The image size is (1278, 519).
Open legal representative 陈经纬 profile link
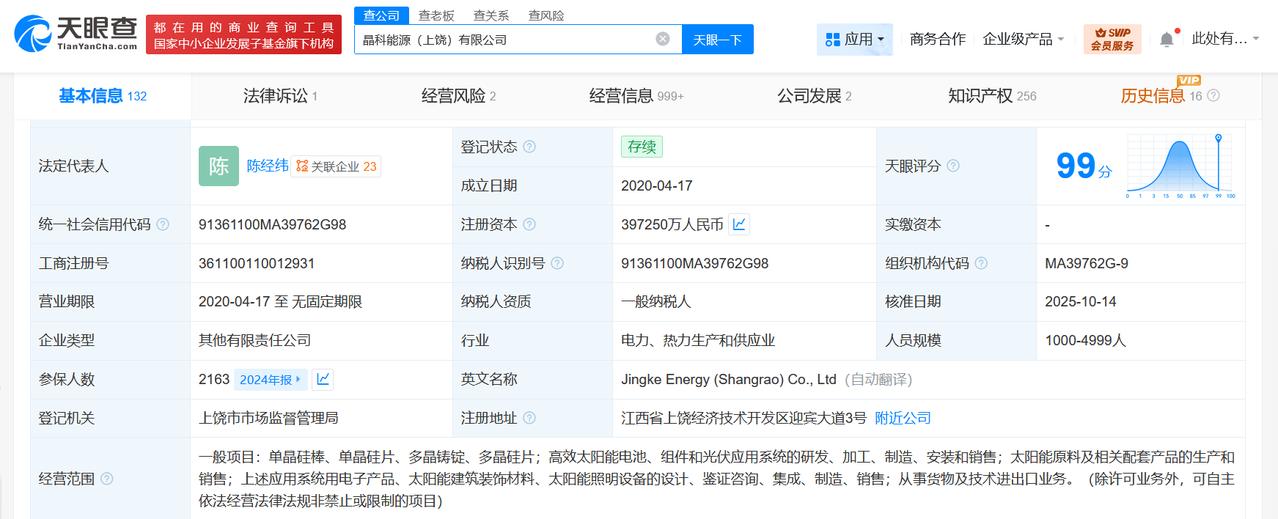click(x=267, y=166)
